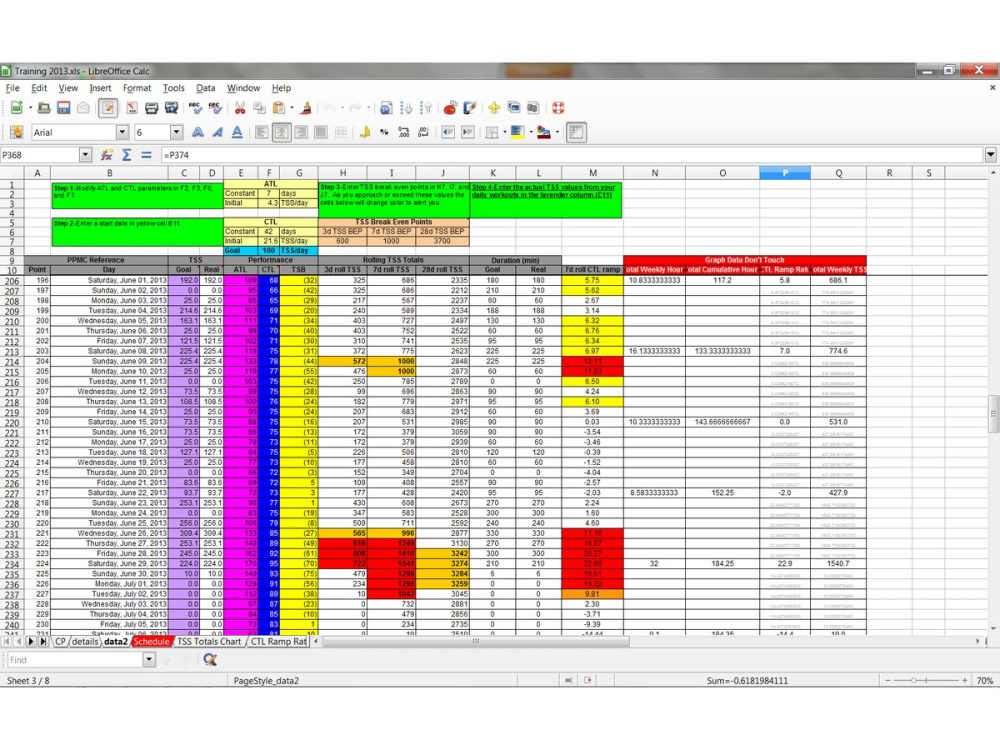
Task: Open the background color dropdown arrow
Action: [531, 132]
